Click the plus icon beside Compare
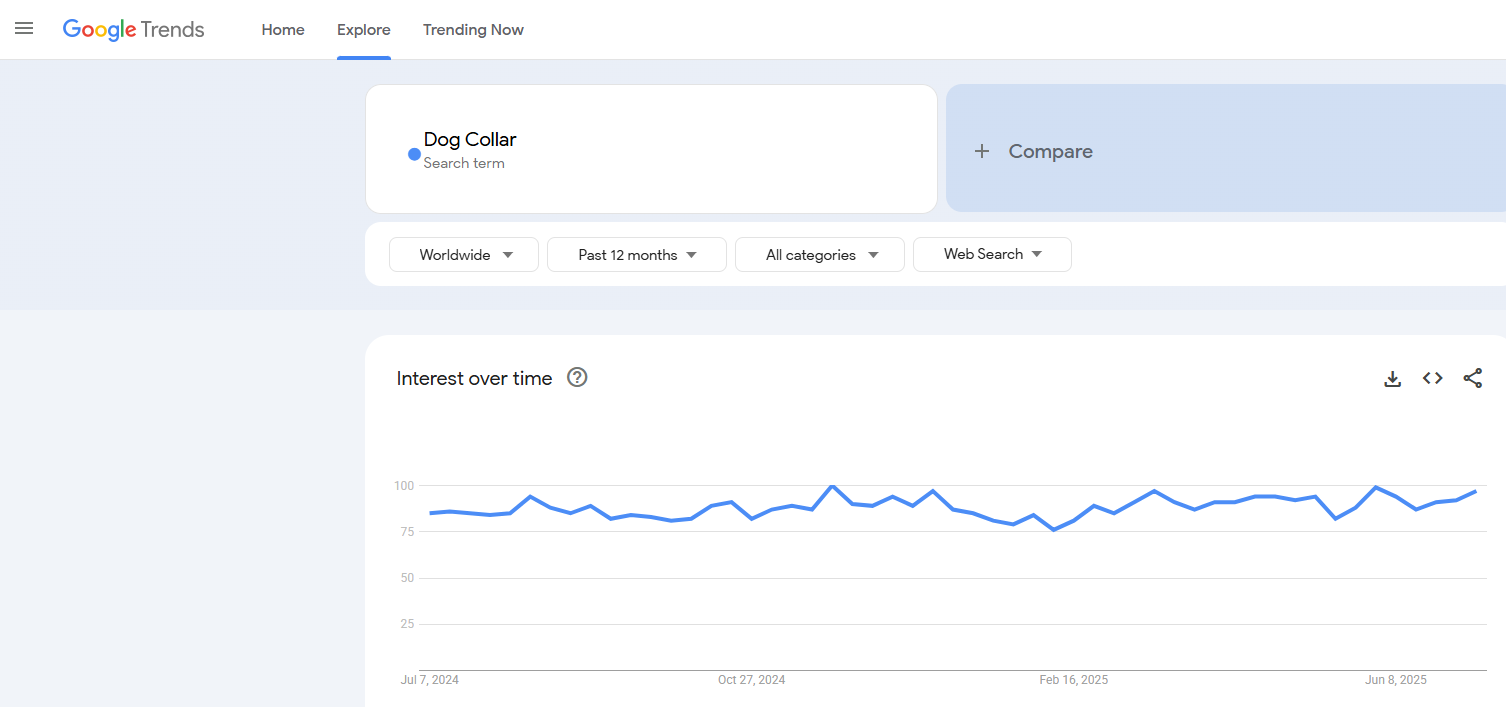The image size is (1506, 707). tap(982, 151)
